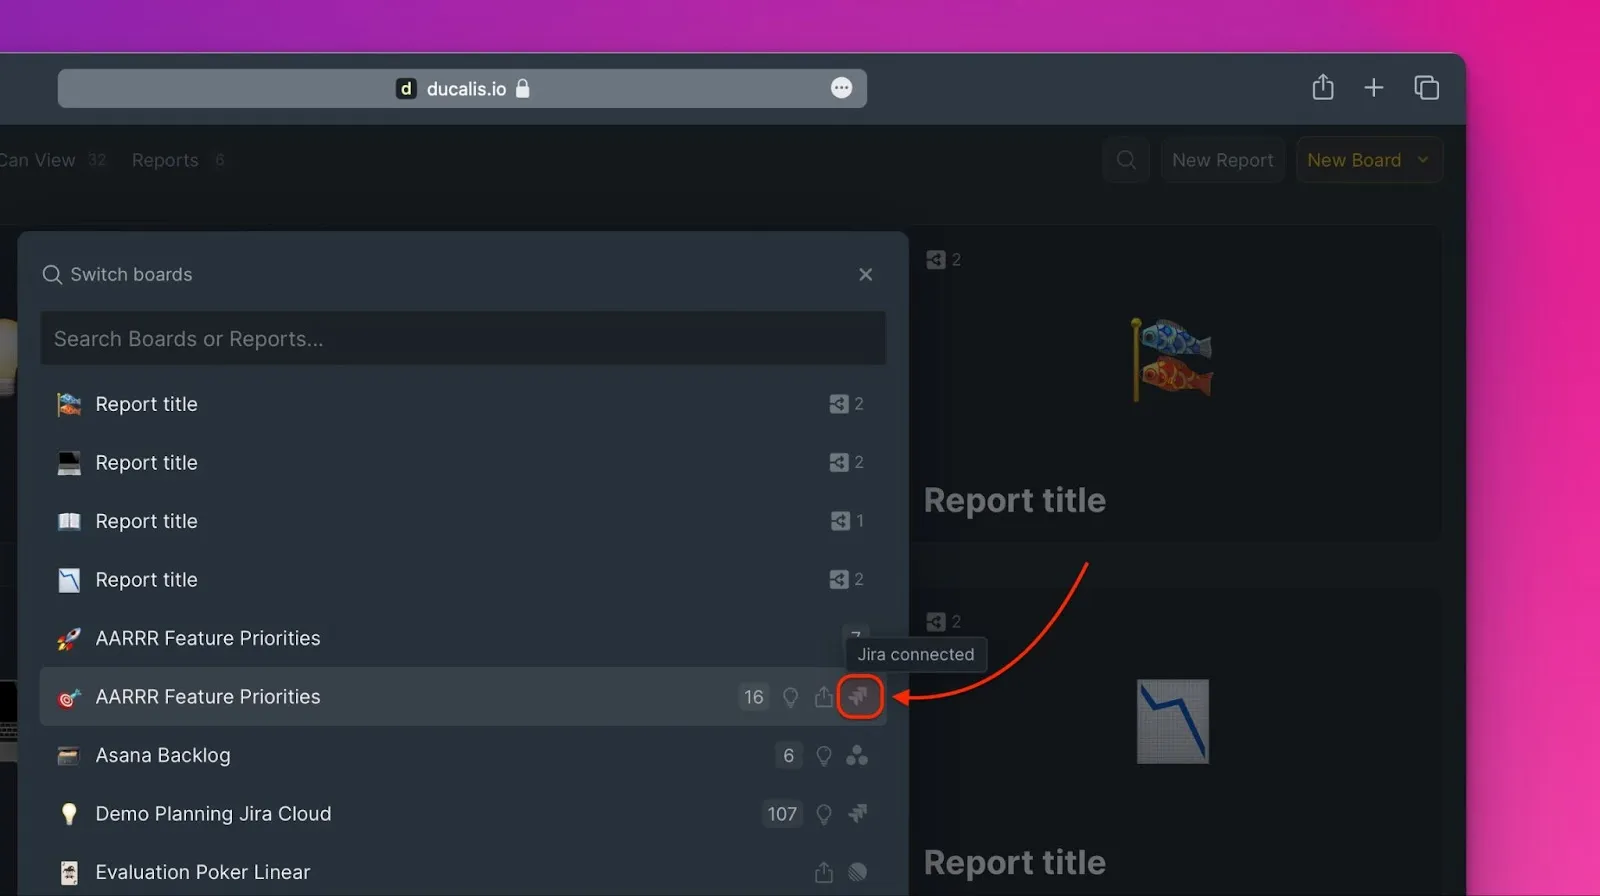1600x896 pixels.
Task: Click Linear icon on Evaluation Poker Linear row
Action: [857, 873]
